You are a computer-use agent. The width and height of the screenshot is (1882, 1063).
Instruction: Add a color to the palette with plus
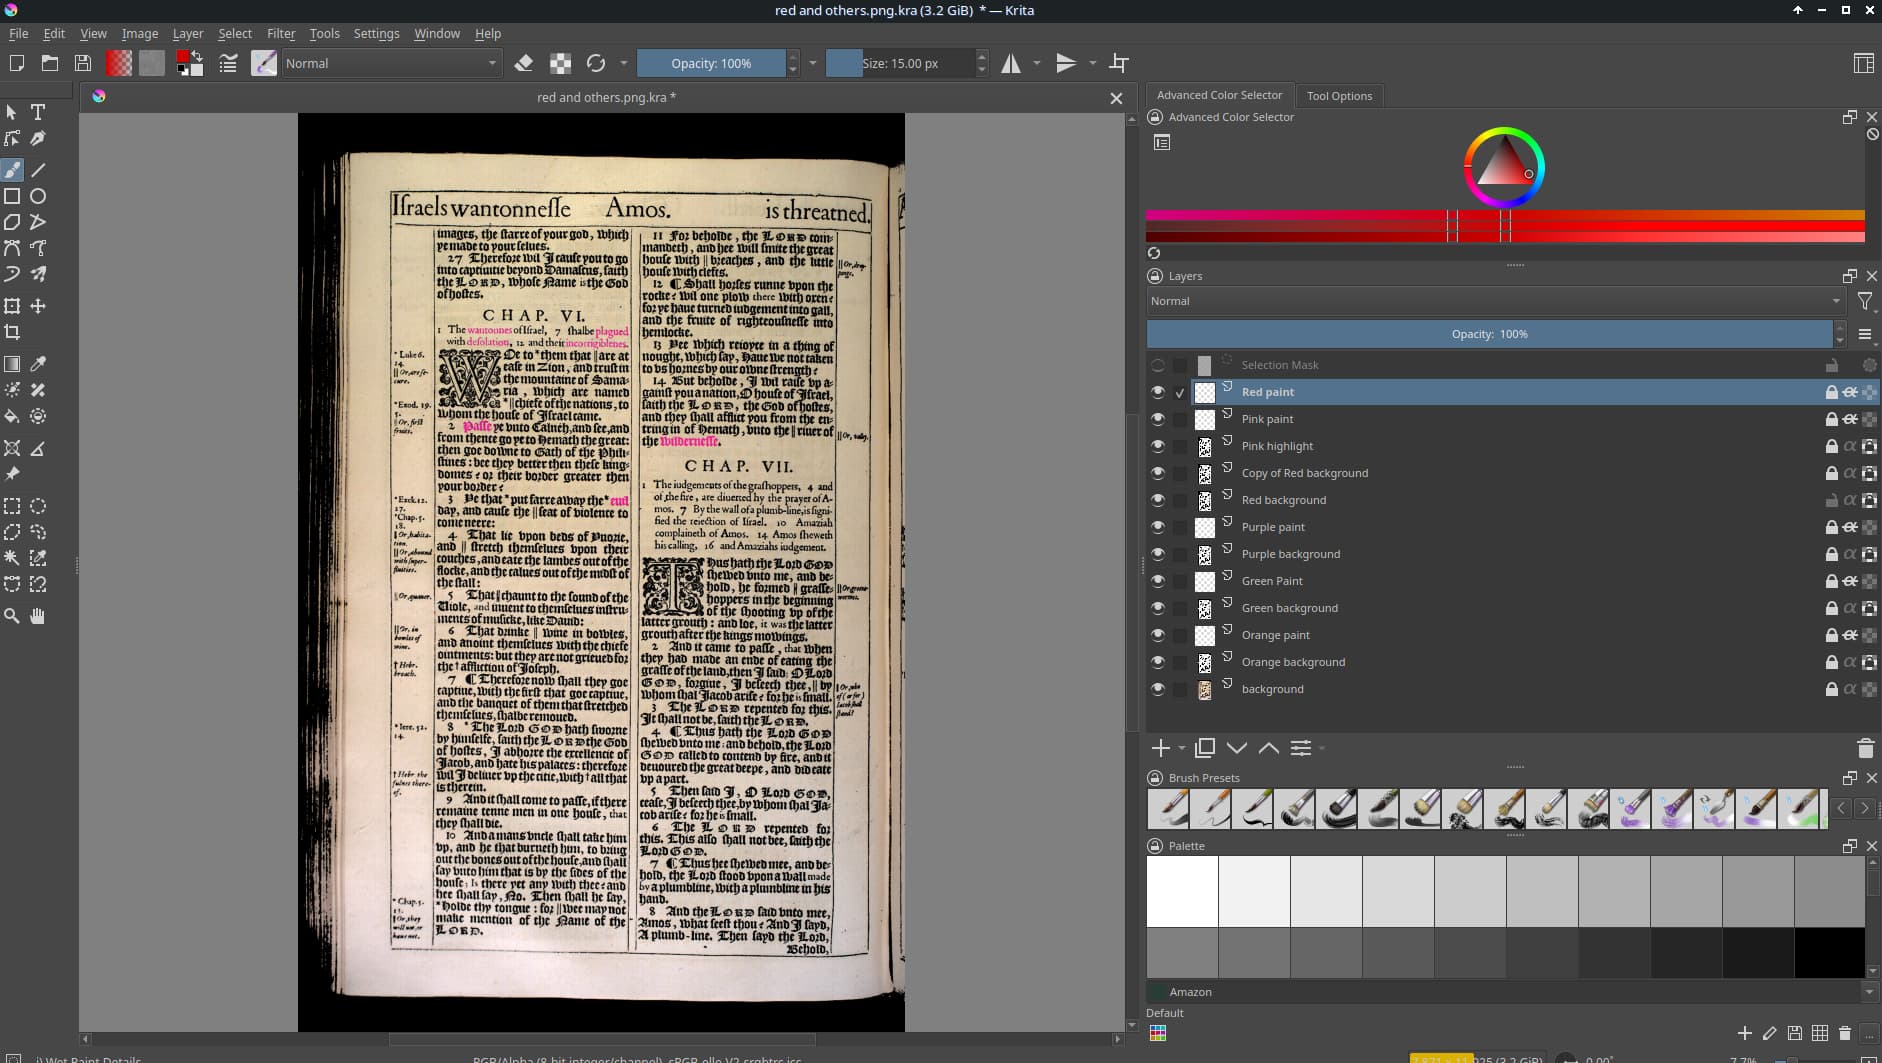point(1744,1033)
